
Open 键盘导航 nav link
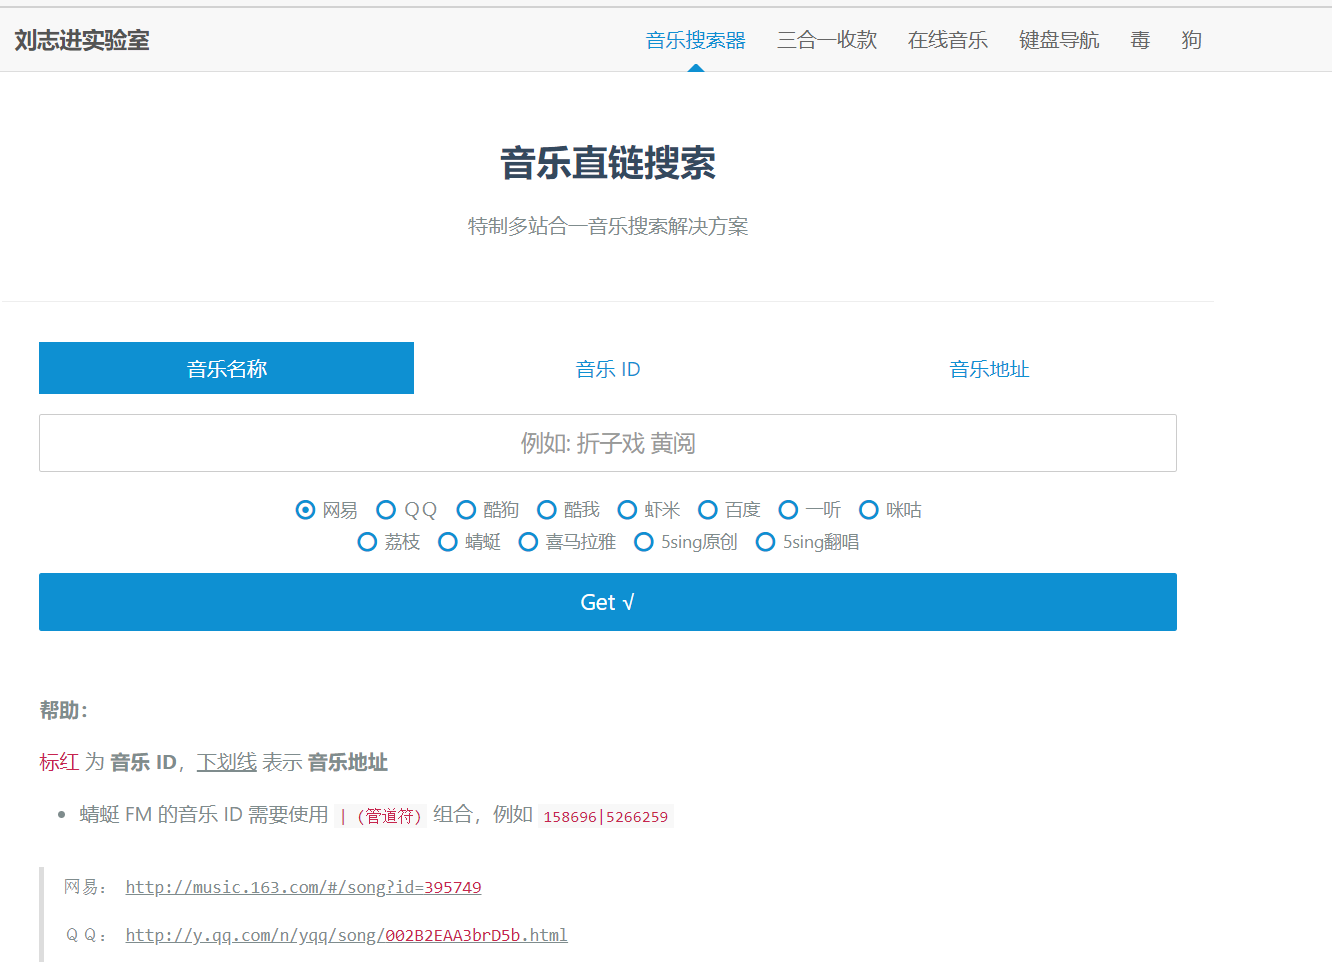[1059, 40]
